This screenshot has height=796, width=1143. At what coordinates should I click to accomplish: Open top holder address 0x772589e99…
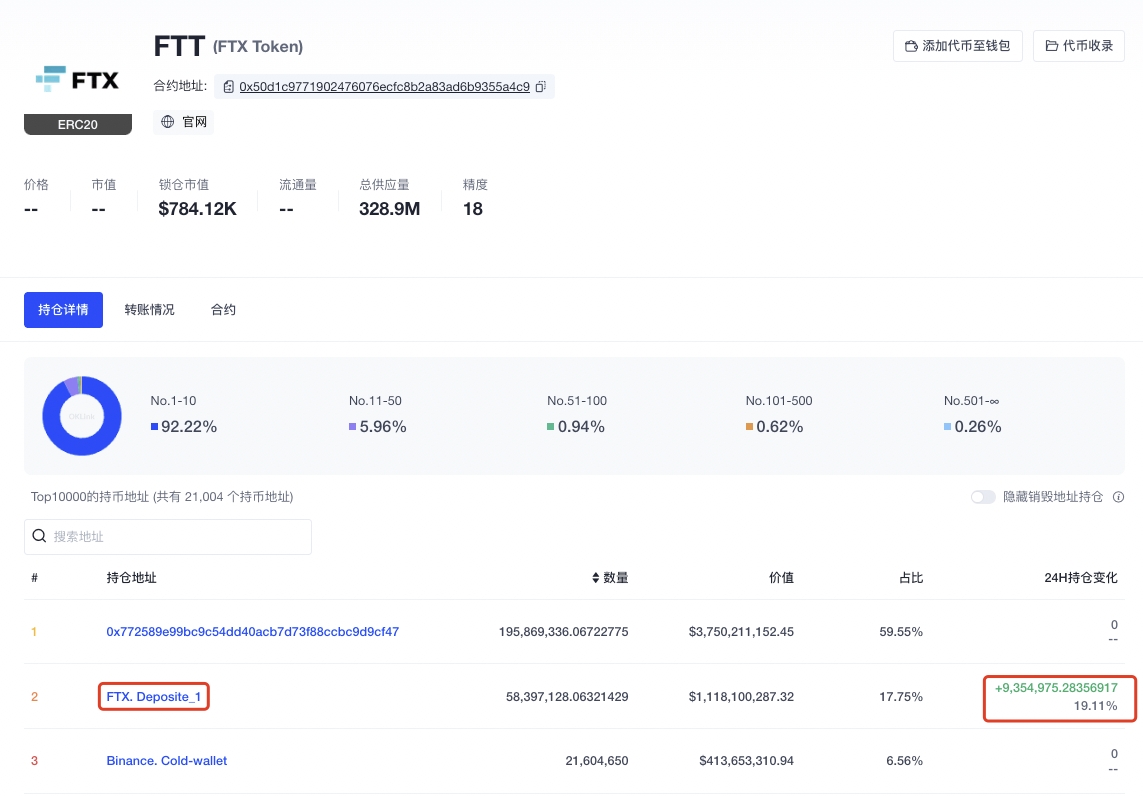[x=252, y=632]
